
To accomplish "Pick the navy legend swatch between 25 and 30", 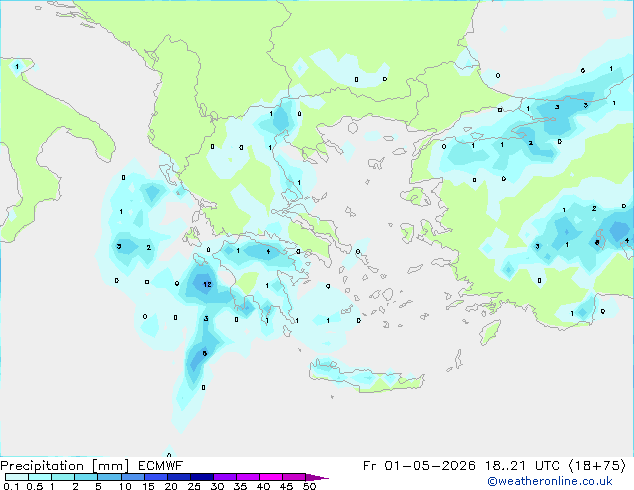I will point(202,477).
